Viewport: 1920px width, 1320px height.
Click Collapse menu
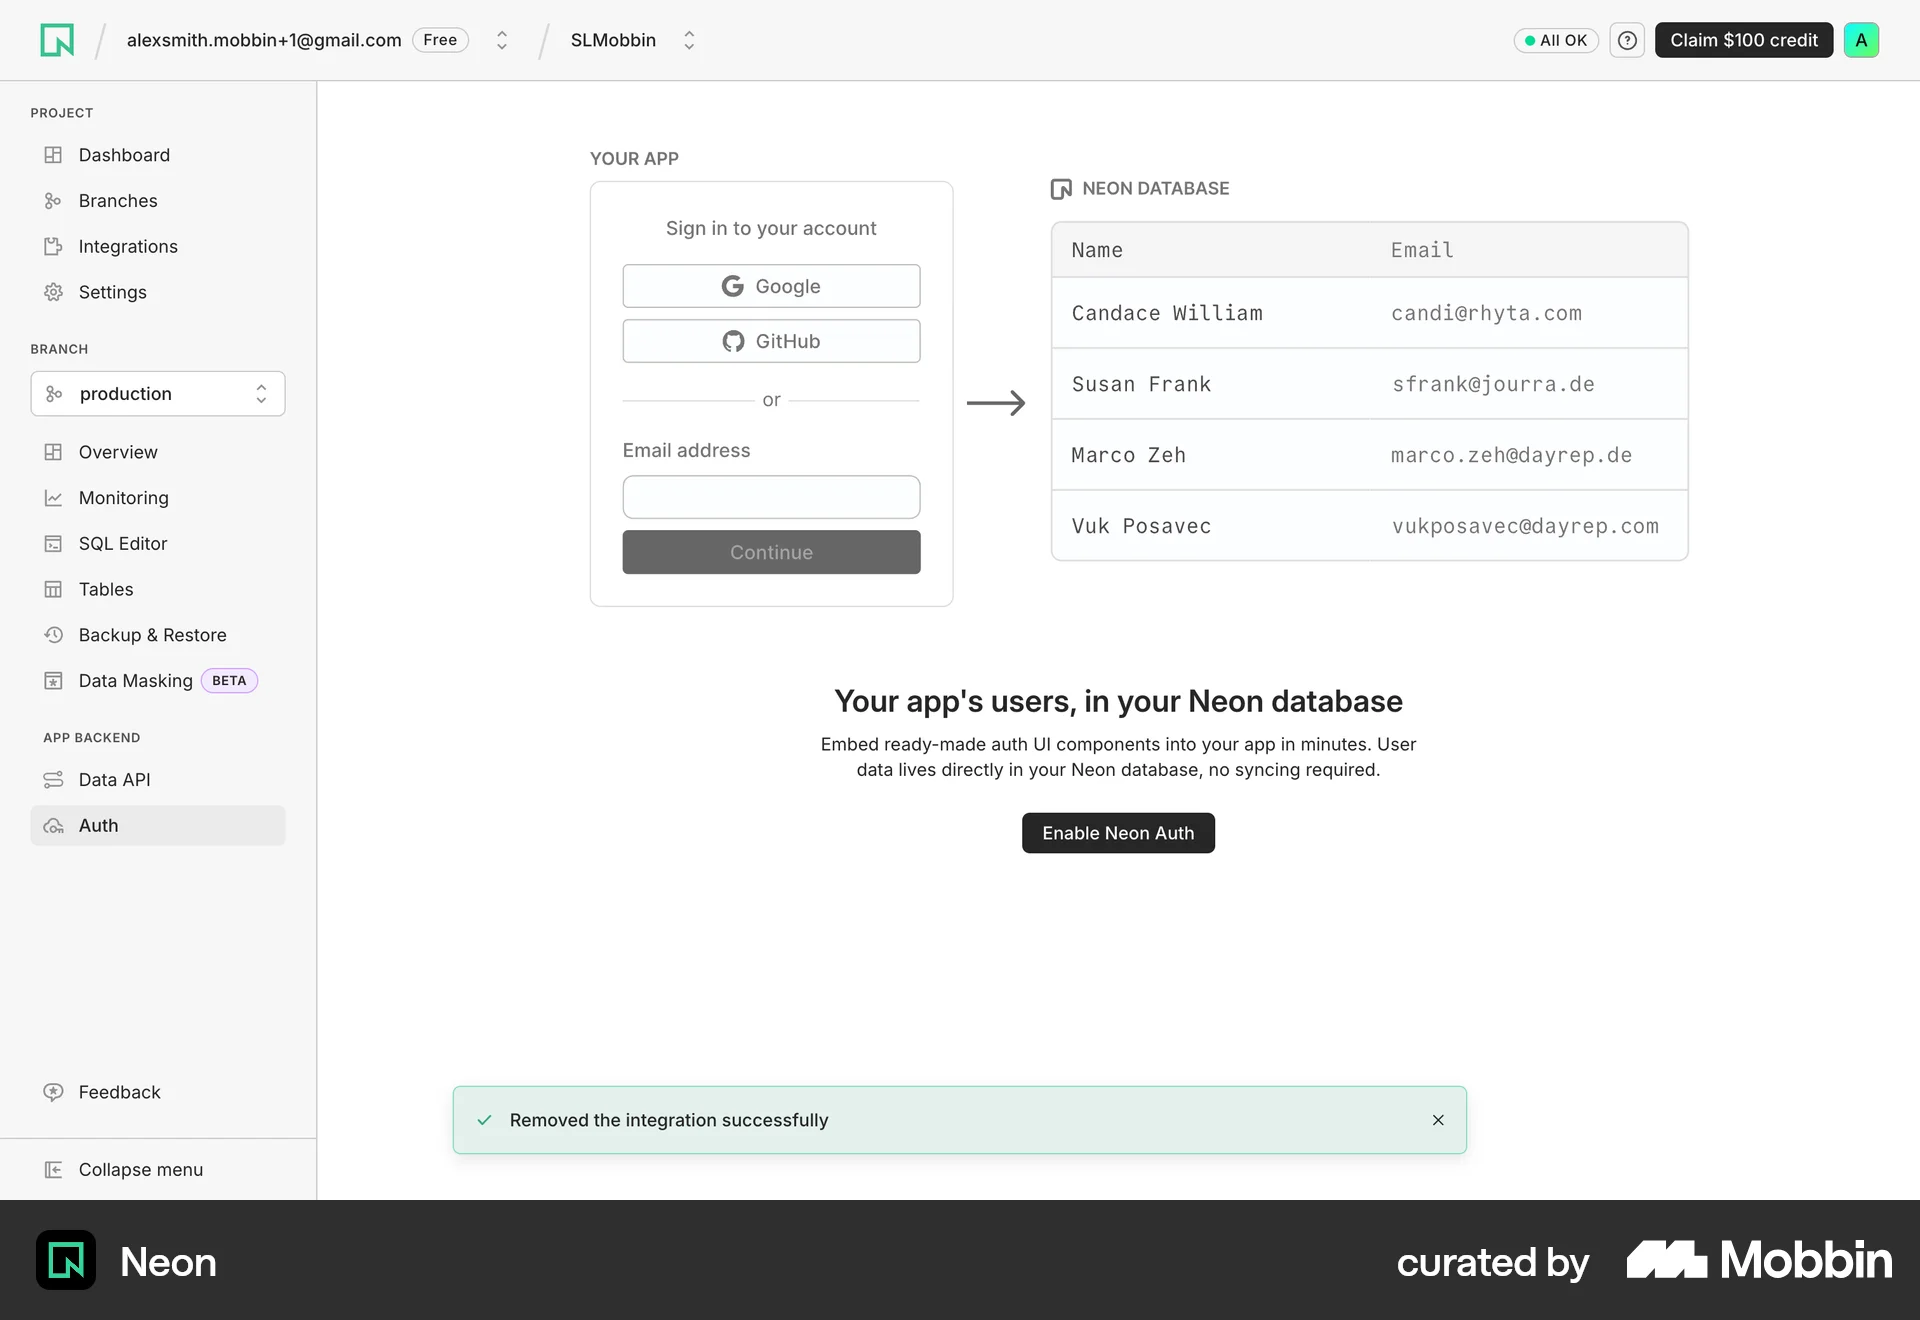[158, 1170]
